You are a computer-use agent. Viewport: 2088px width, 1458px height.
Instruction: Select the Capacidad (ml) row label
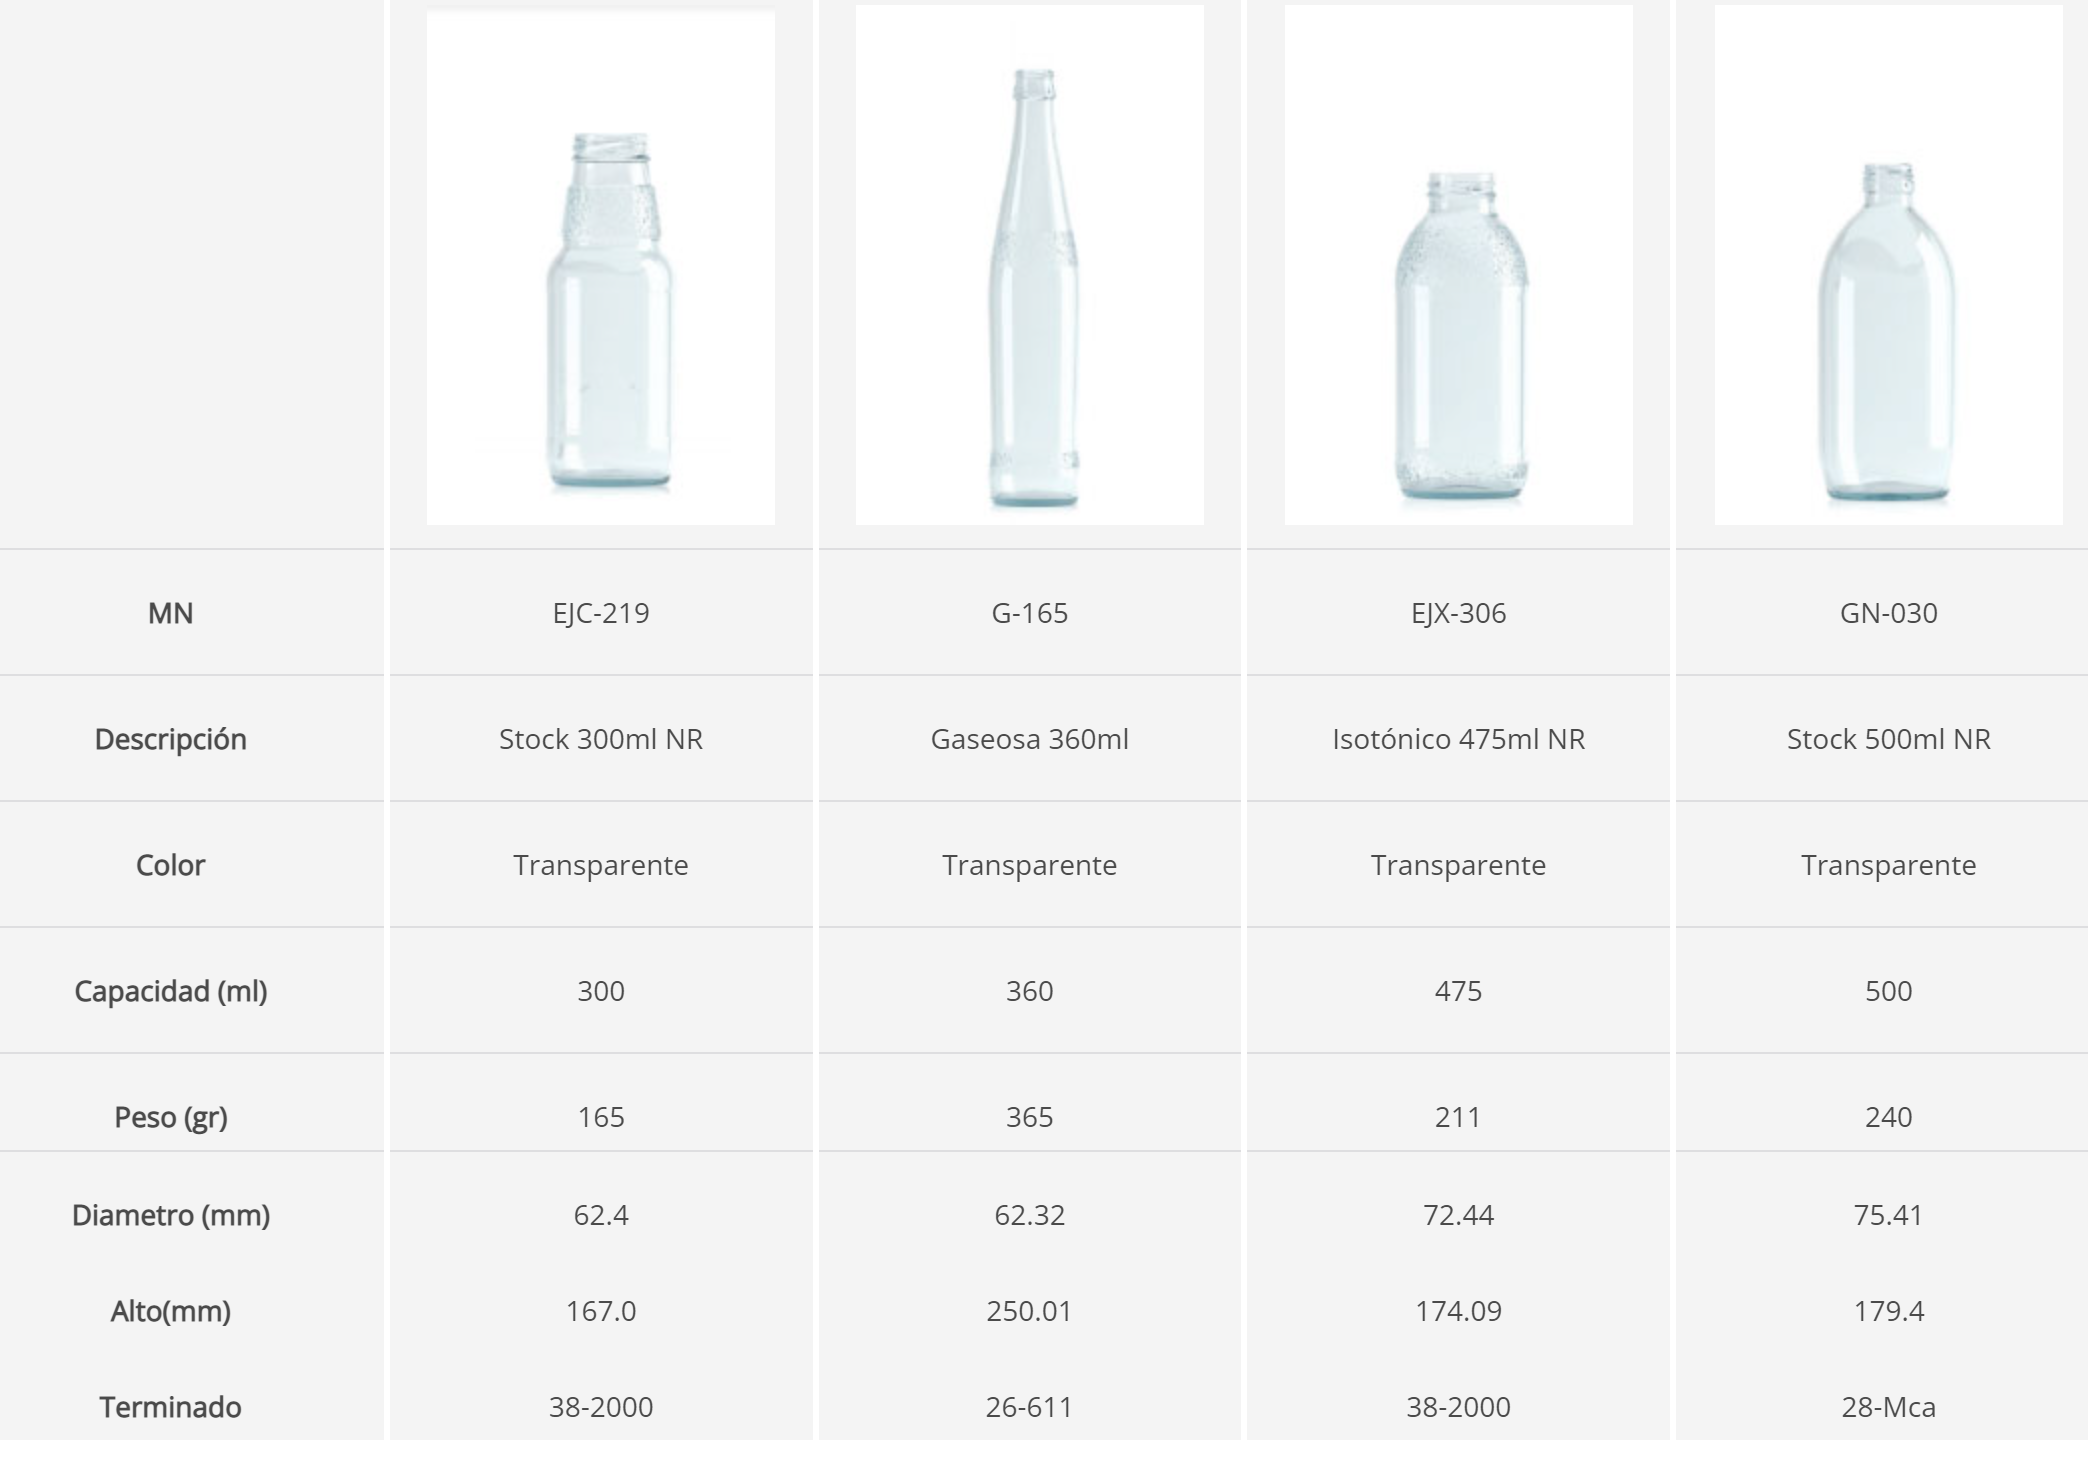170,991
